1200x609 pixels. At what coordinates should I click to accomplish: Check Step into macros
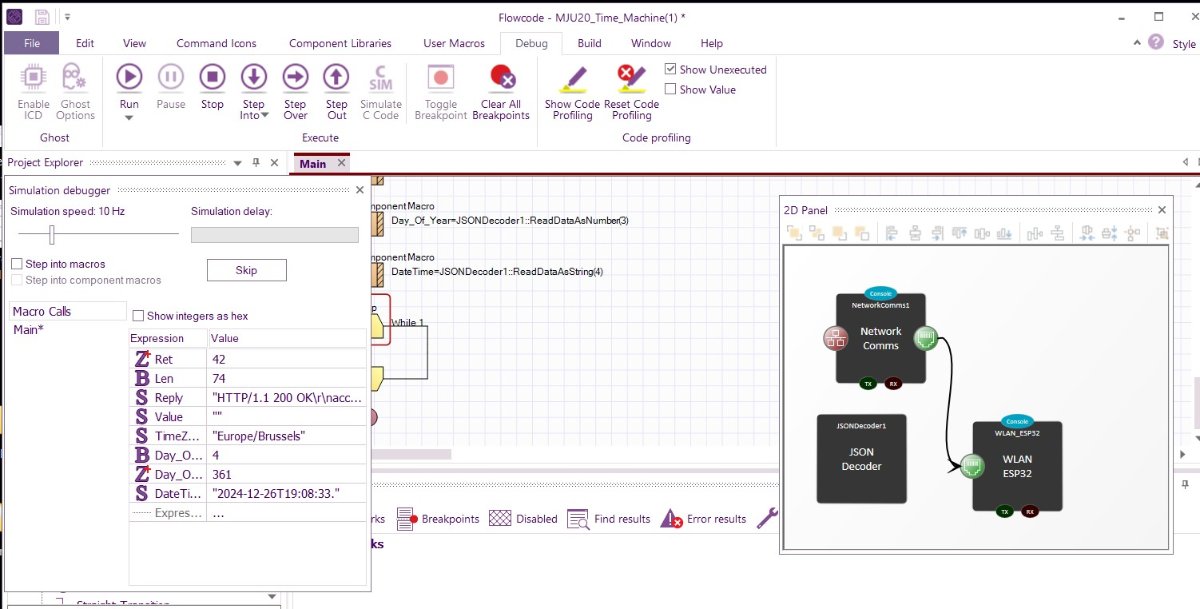click(17, 264)
